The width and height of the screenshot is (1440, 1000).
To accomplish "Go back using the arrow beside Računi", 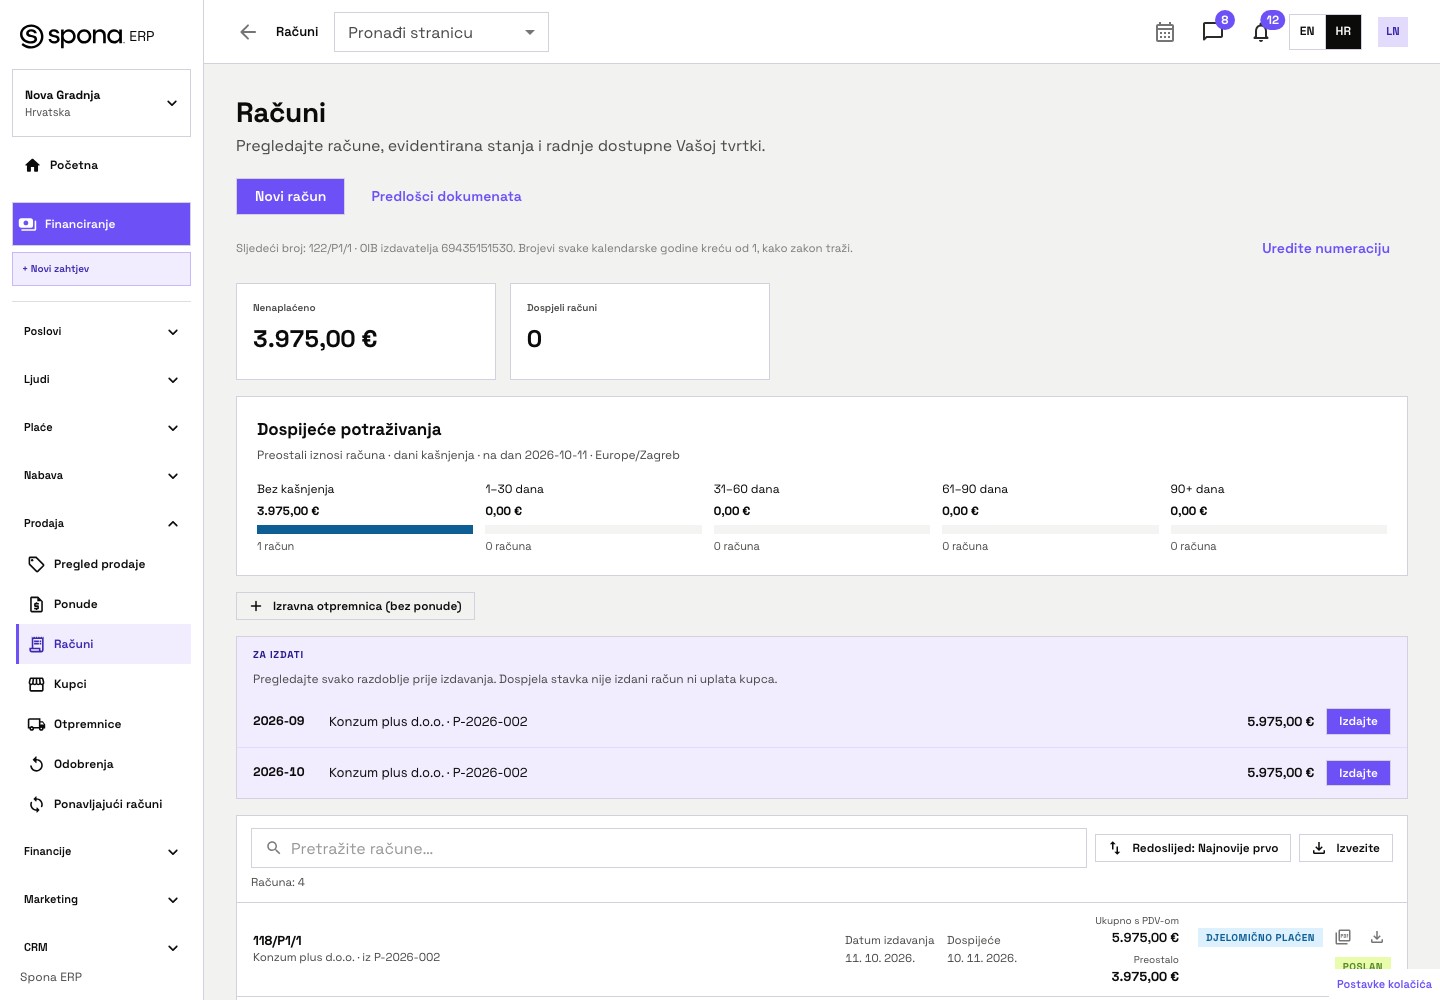I will 248,32.
